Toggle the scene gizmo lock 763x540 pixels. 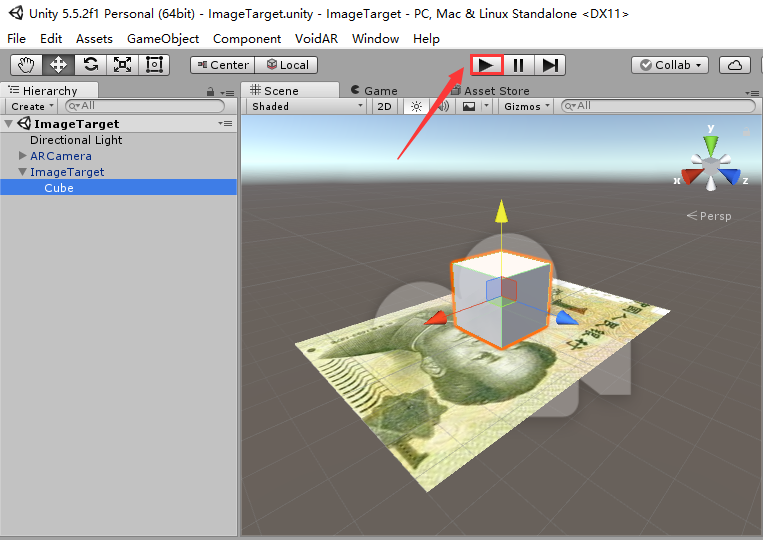(x=746, y=131)
